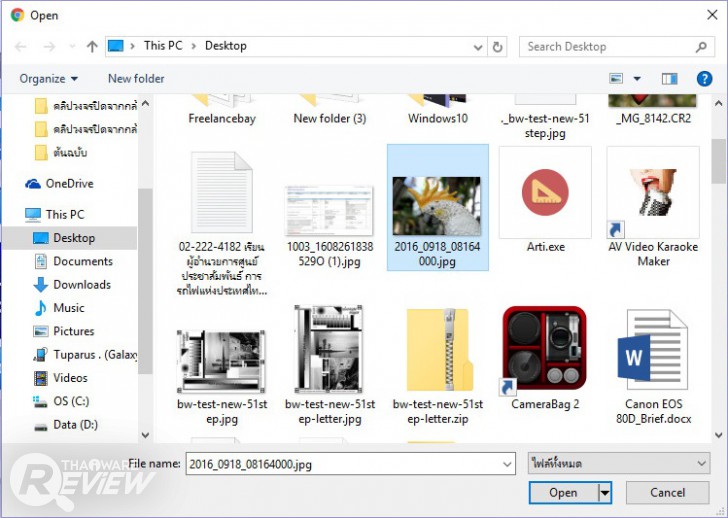Open Videos in navigation pane
The height and width of the screenshot is (518, 728).
61,378
